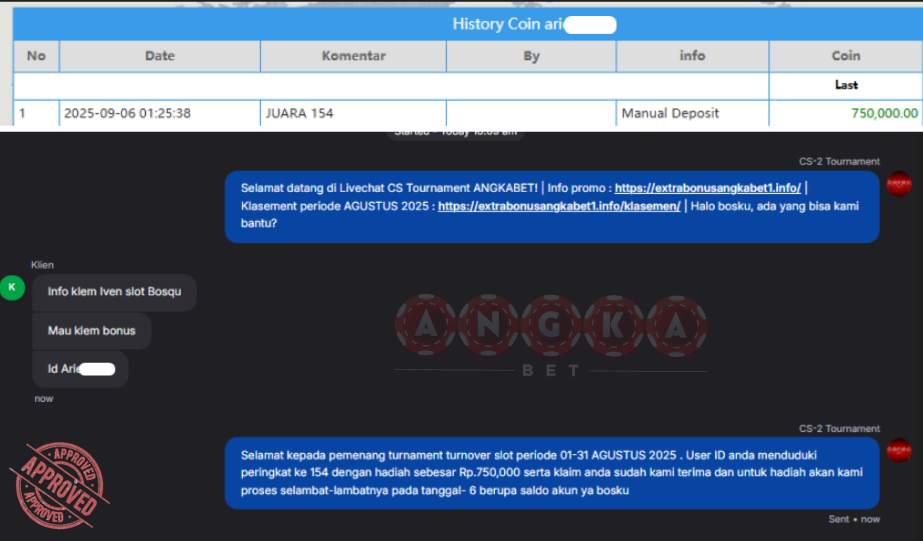
Task: Select the 'Mau klem bonus' message
Action: (x=91, y=331)
